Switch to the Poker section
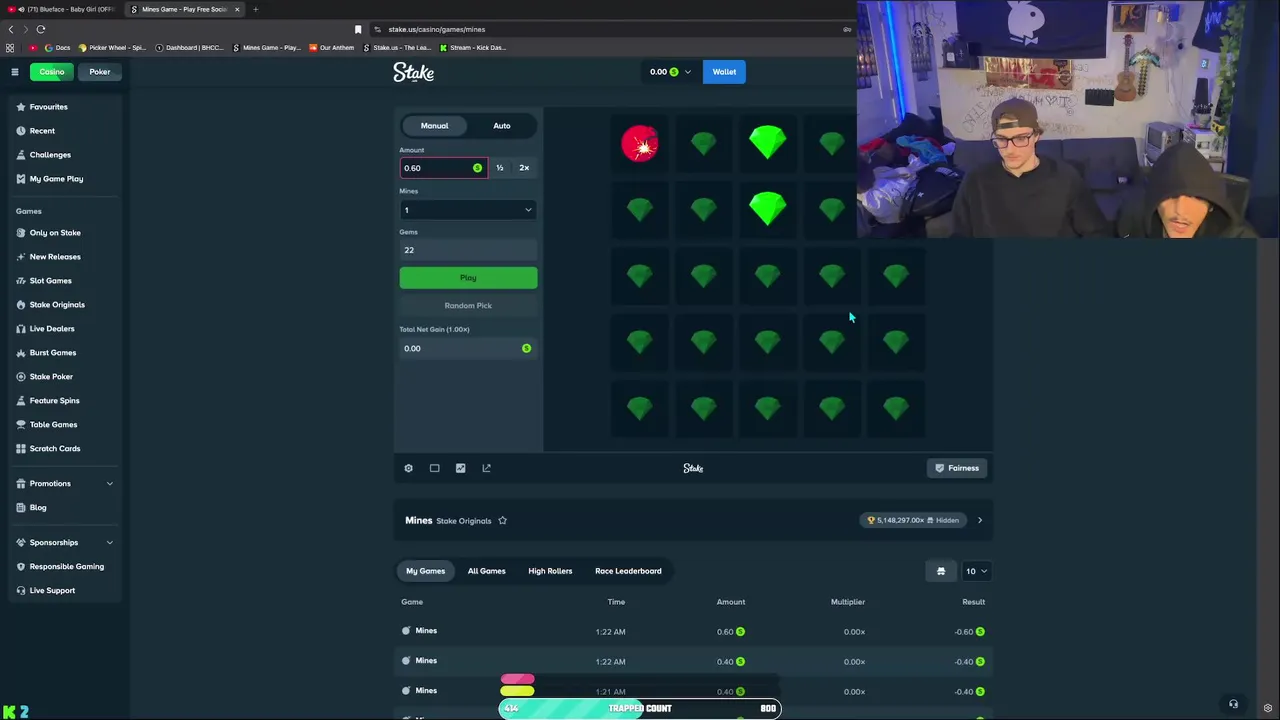Screen dimensions: 1280x720 point(100,72)
